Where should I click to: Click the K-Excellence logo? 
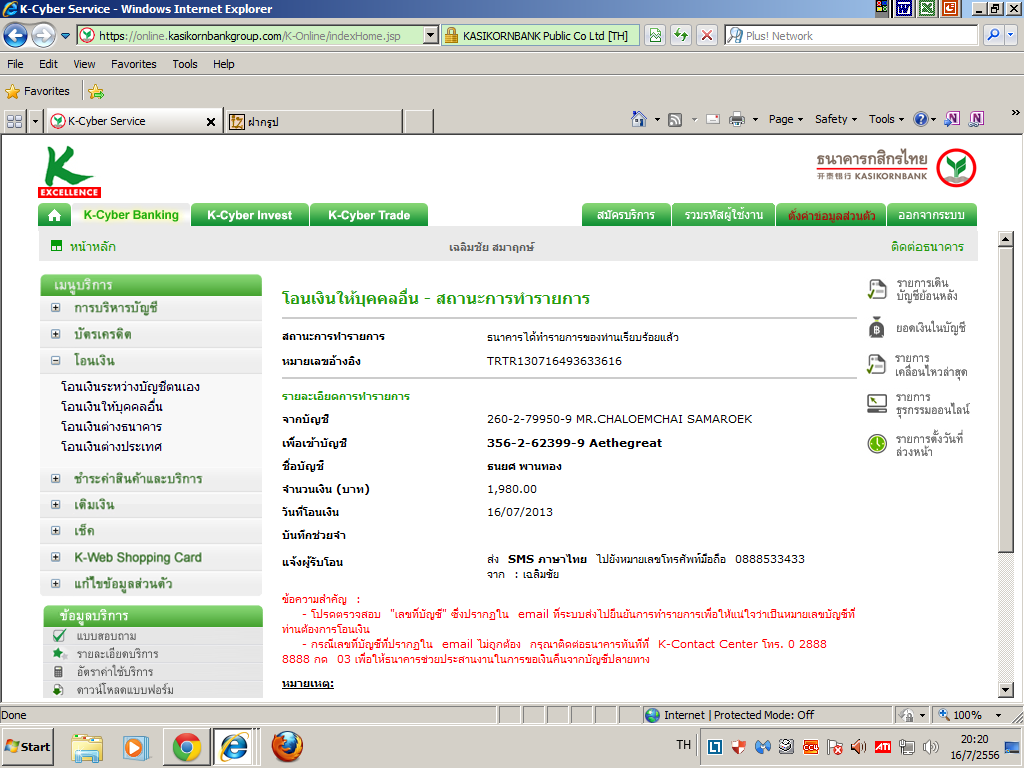click(69, 172)
